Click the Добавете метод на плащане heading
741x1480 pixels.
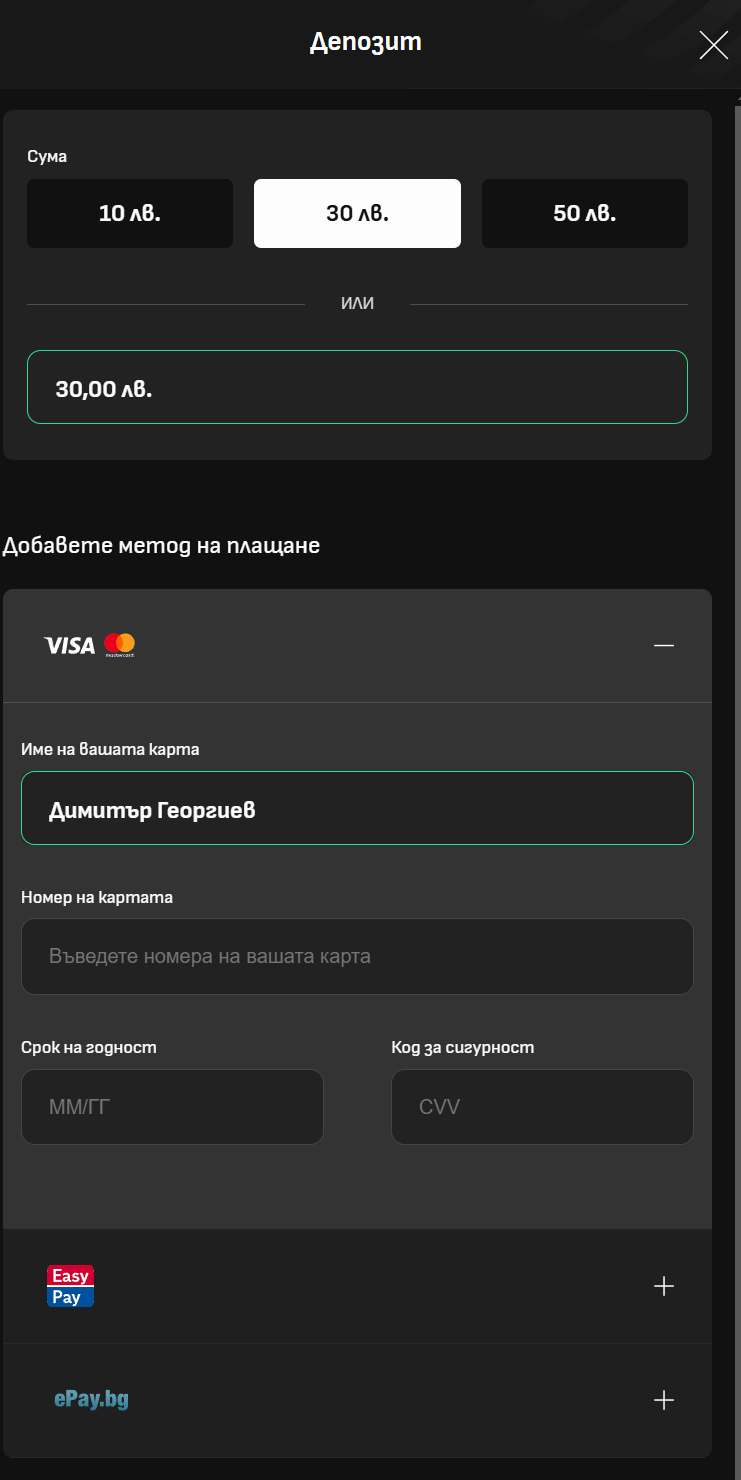pos(162,546)
